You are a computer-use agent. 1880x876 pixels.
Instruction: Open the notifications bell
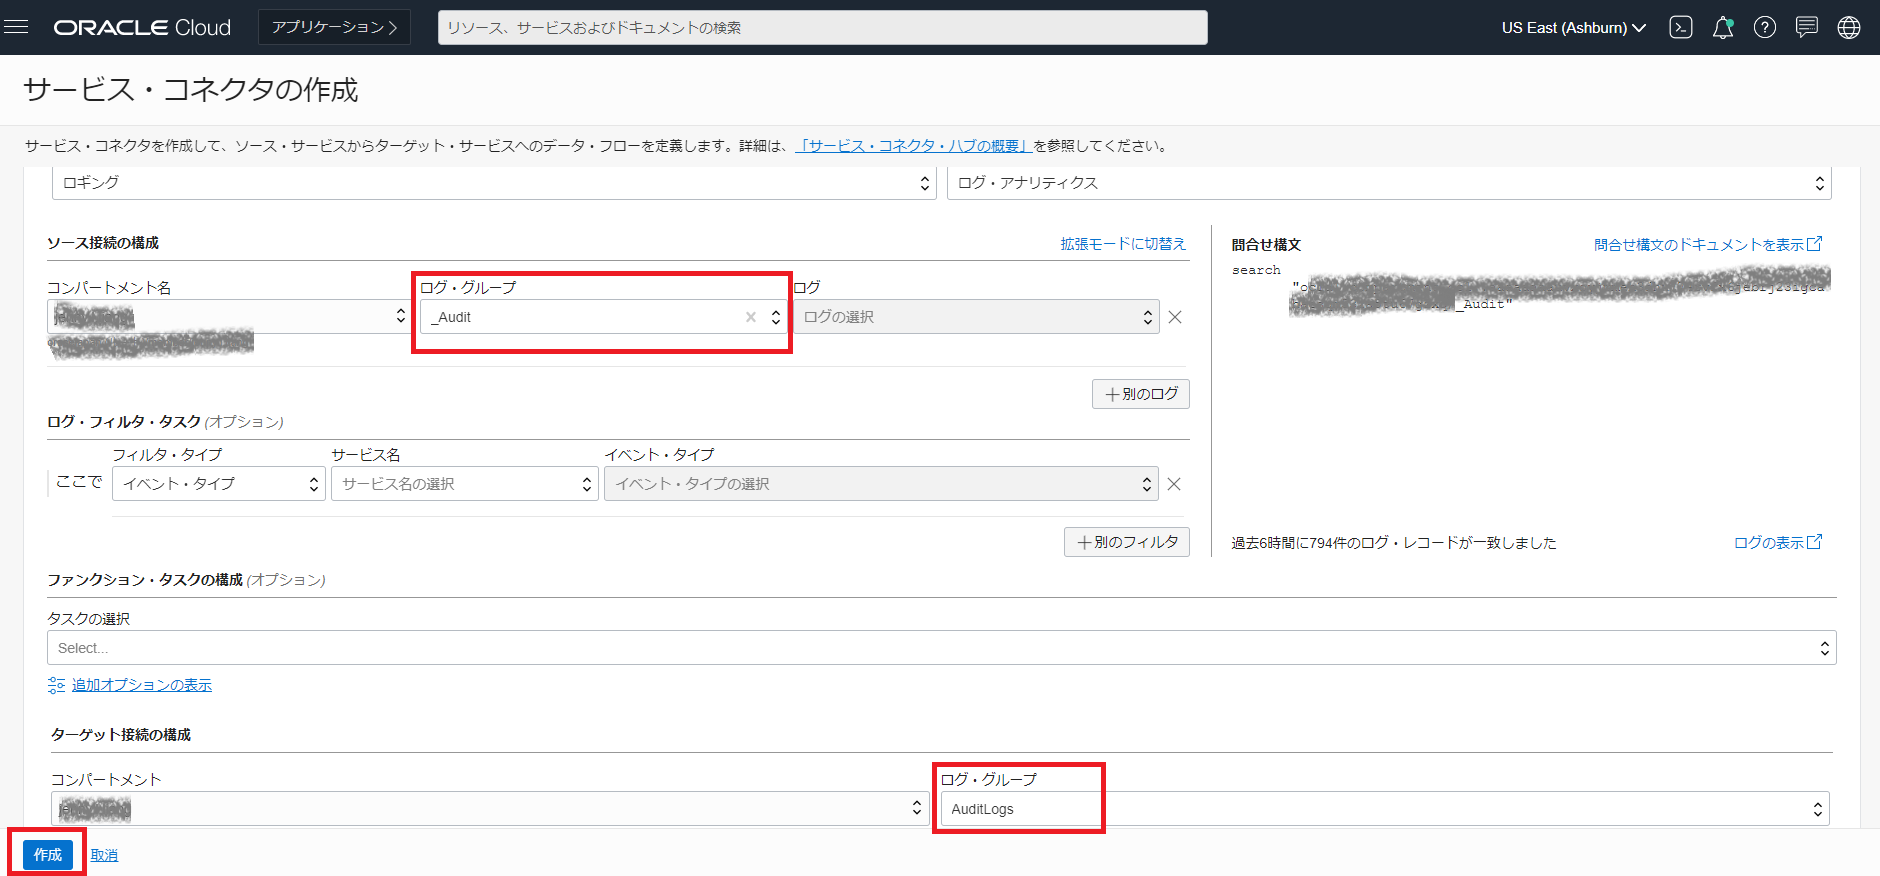click(x=1722, y=27)
